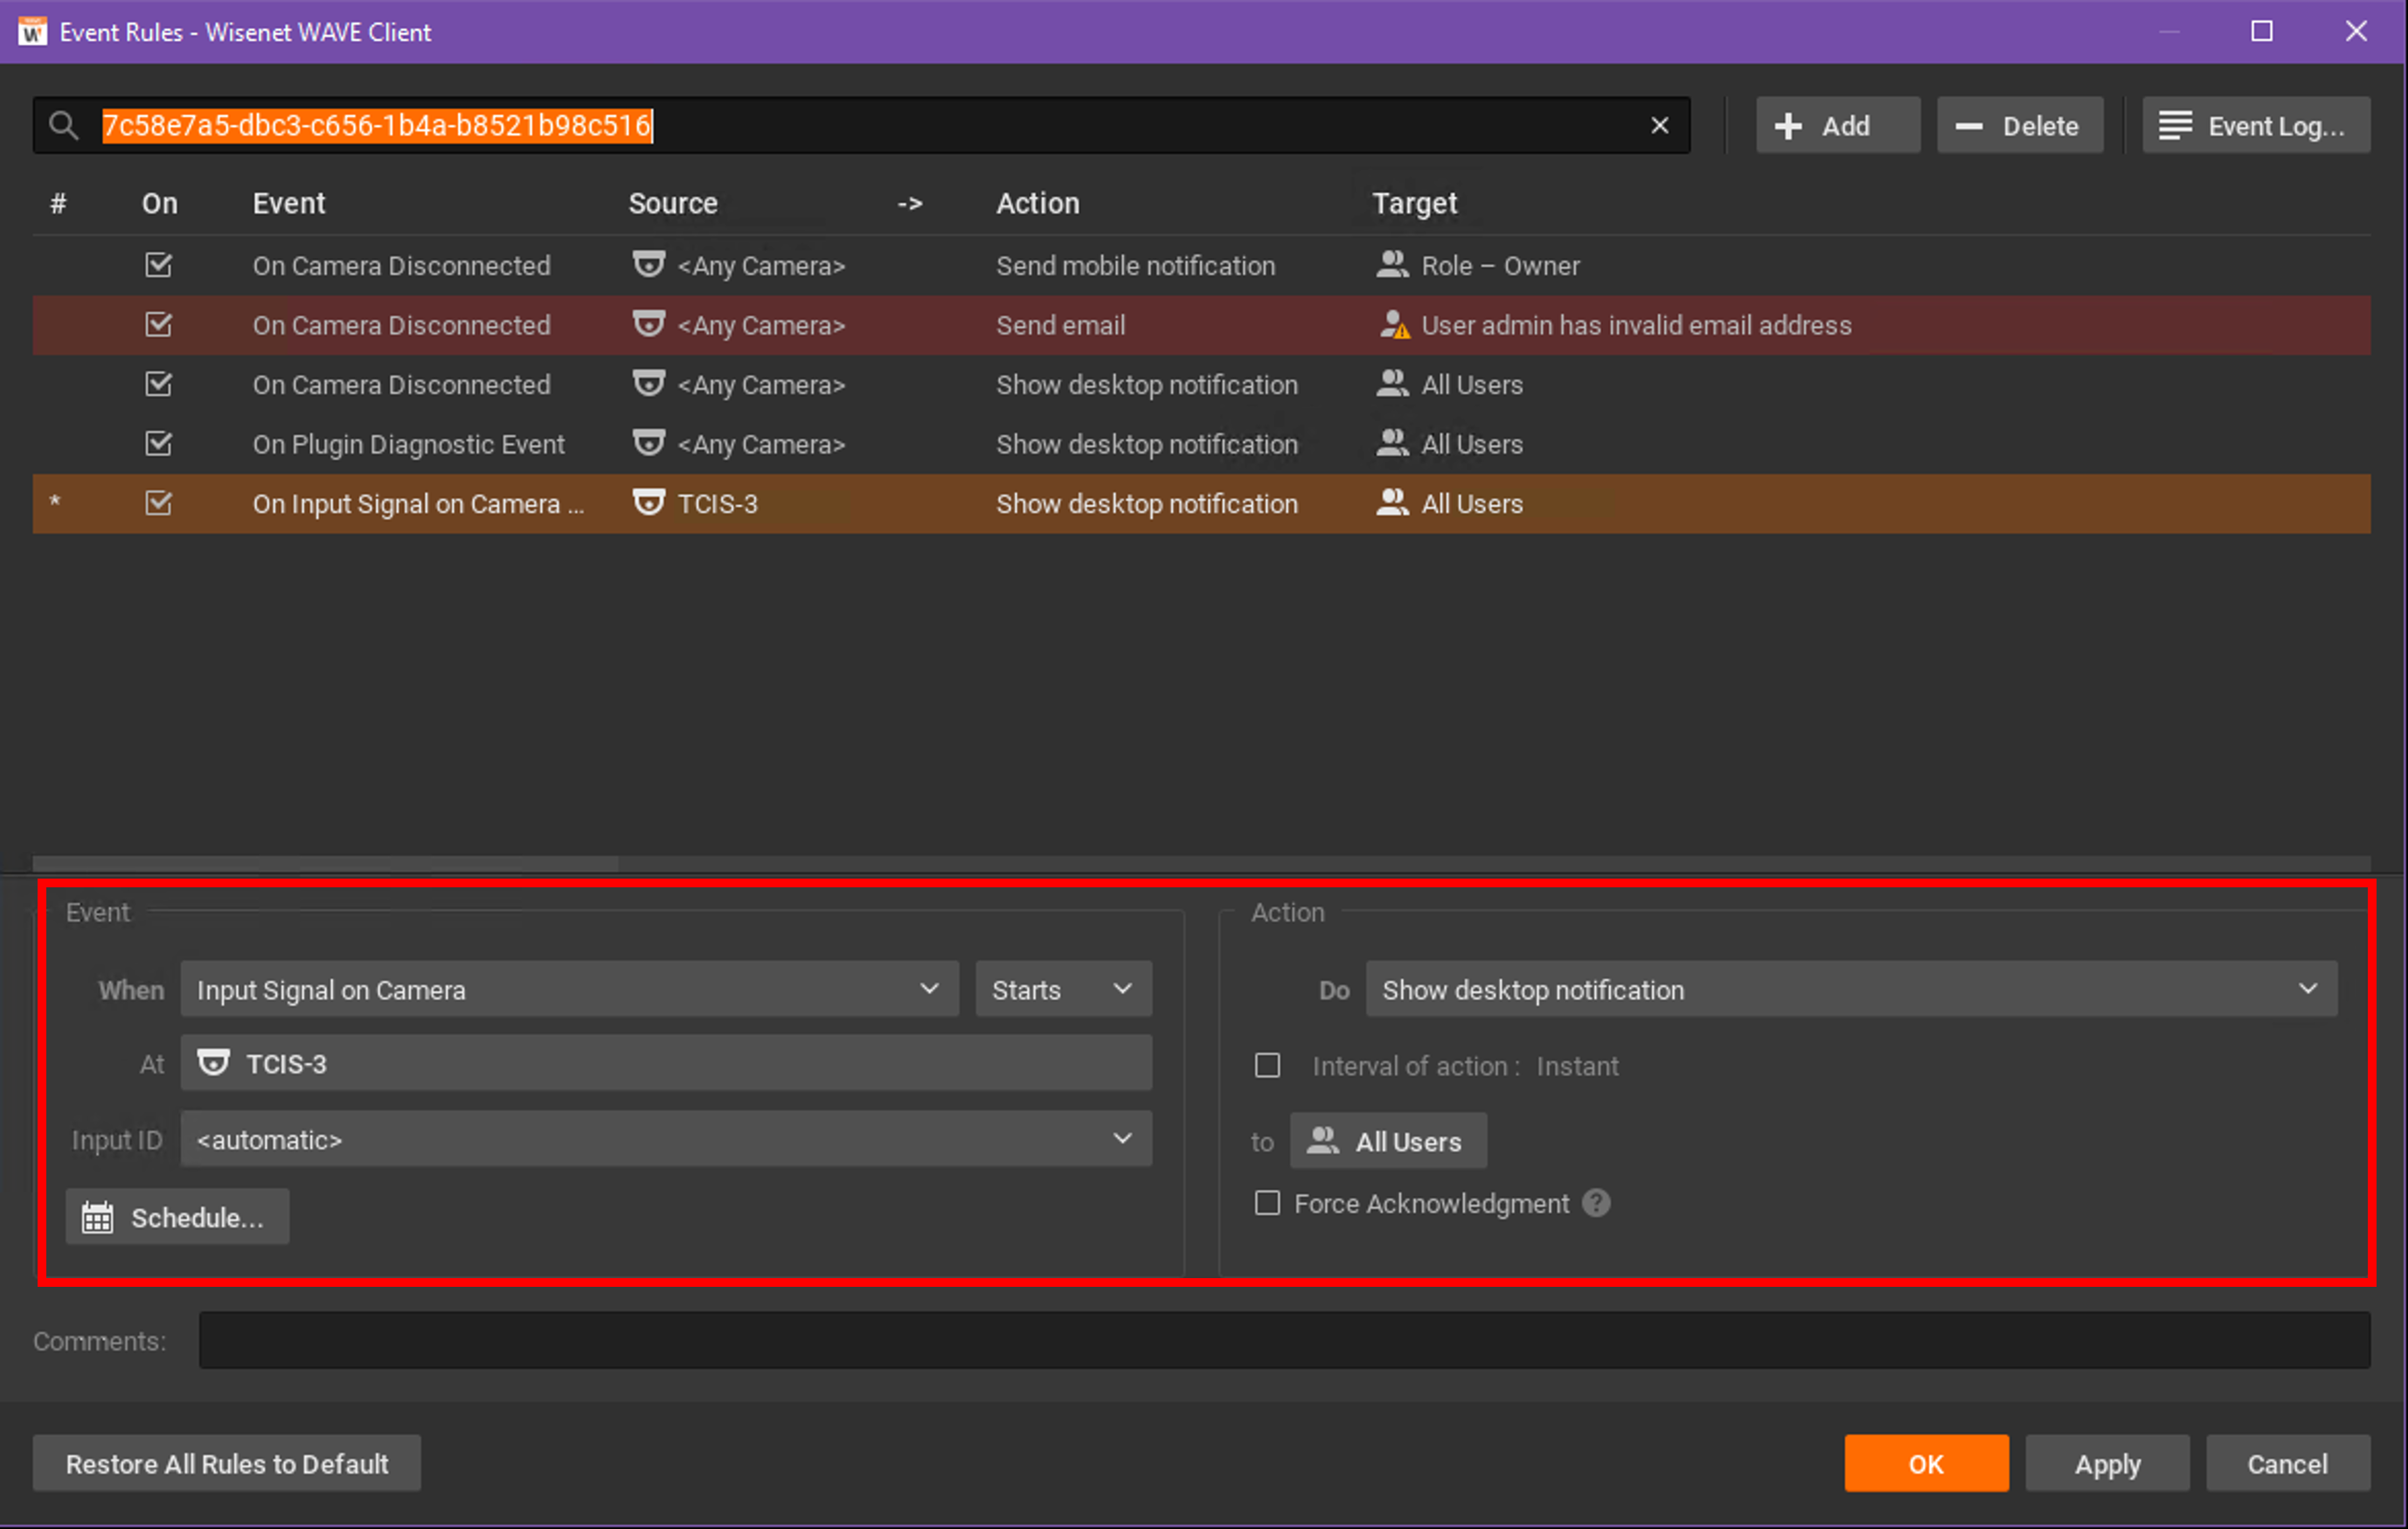
Task: Clear the search field with X icon
Action: pos(1659,126)
